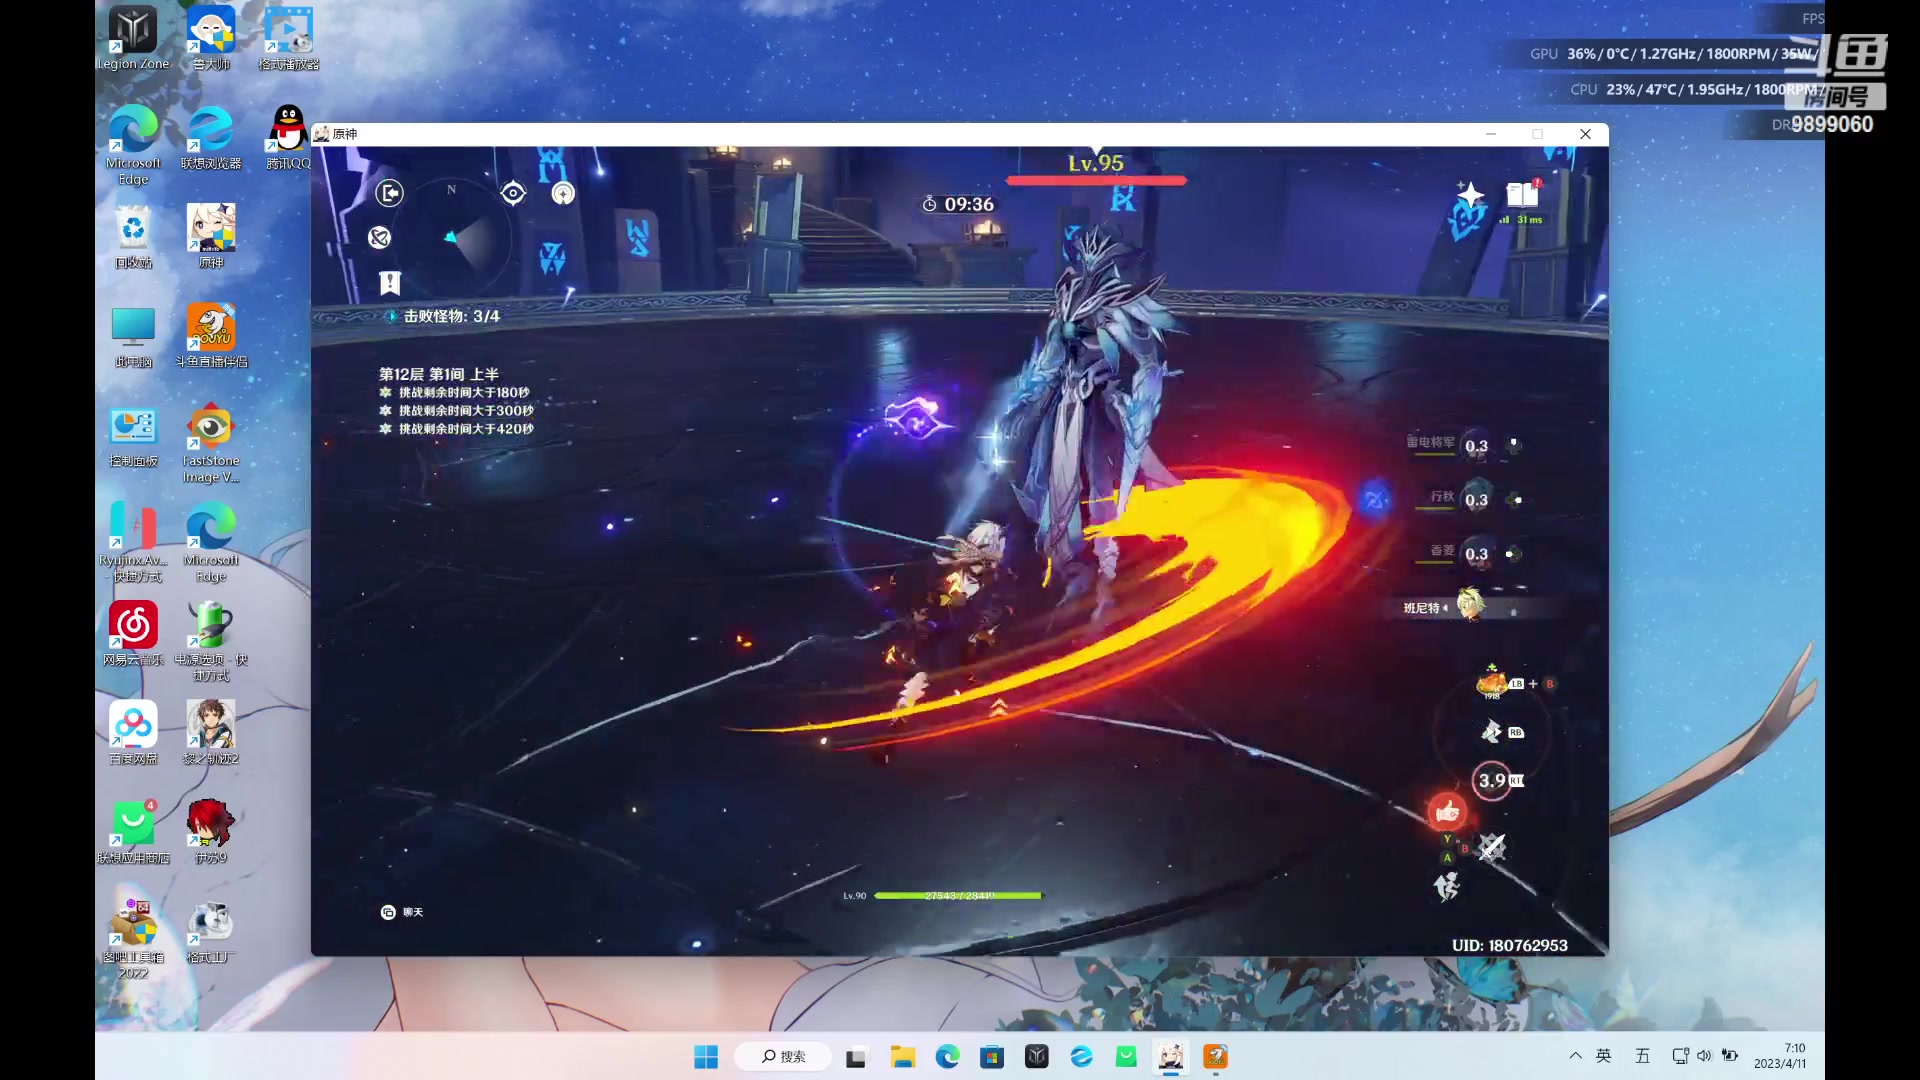Screen dimensions: 1920x1080
Task: Trigger the elemental skill RB icon
Action: pos(1491,732)
